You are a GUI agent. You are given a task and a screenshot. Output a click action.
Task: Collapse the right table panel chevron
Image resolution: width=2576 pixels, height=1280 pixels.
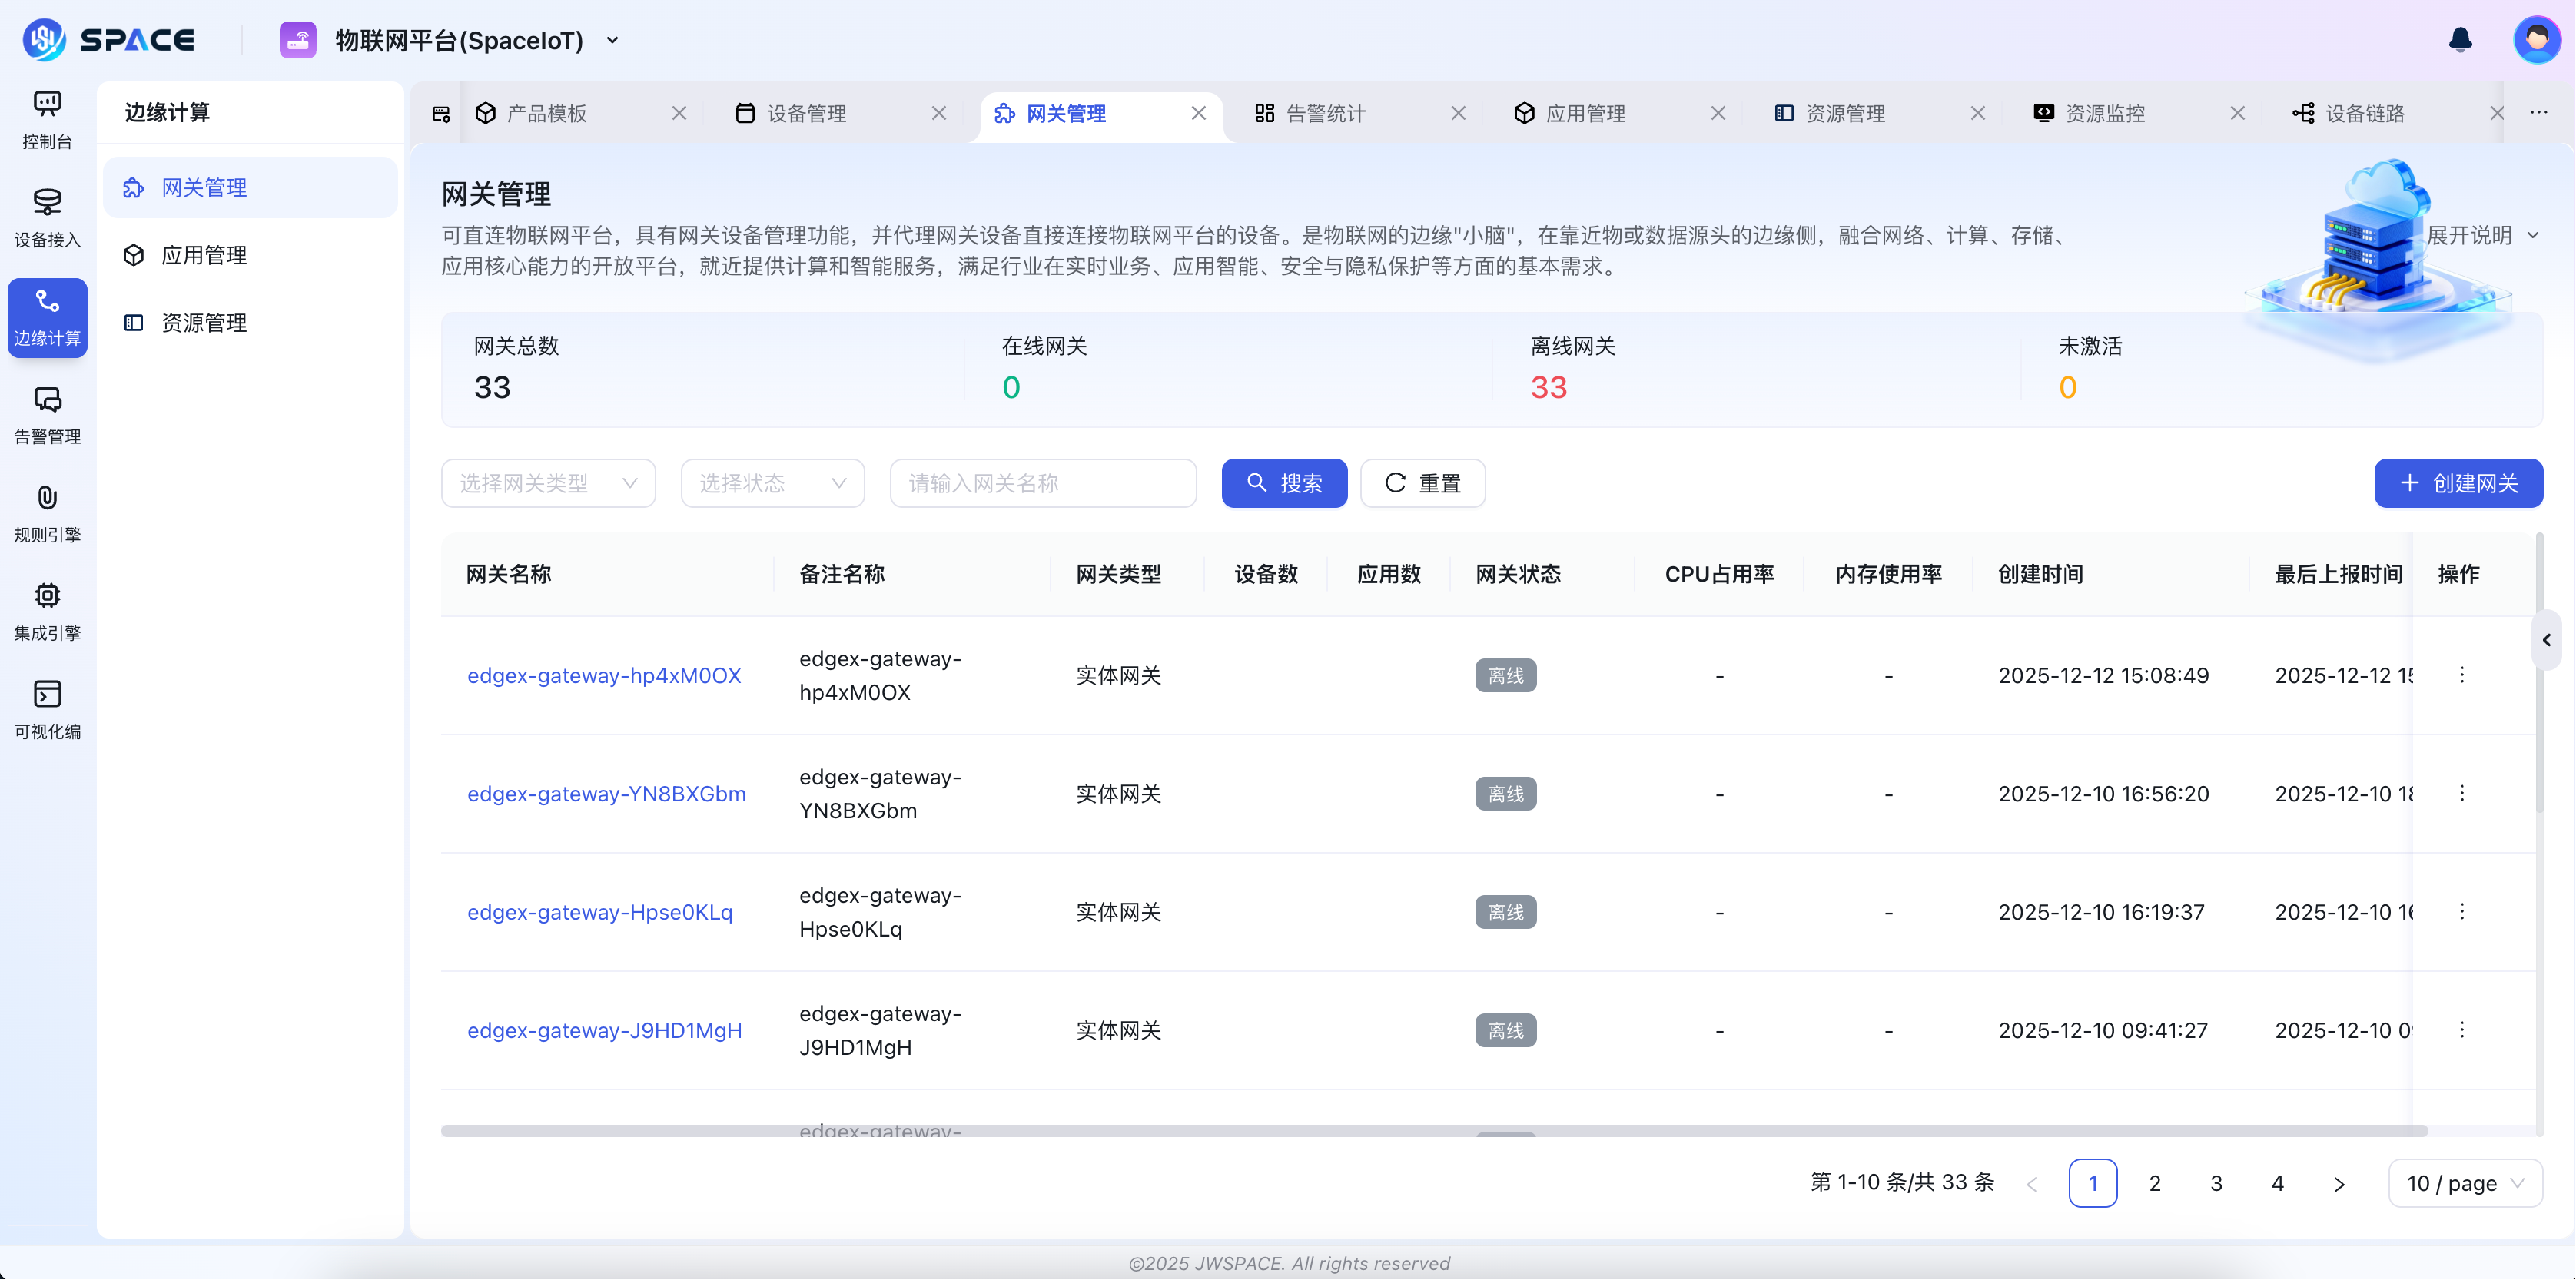tap(2546, 639)
